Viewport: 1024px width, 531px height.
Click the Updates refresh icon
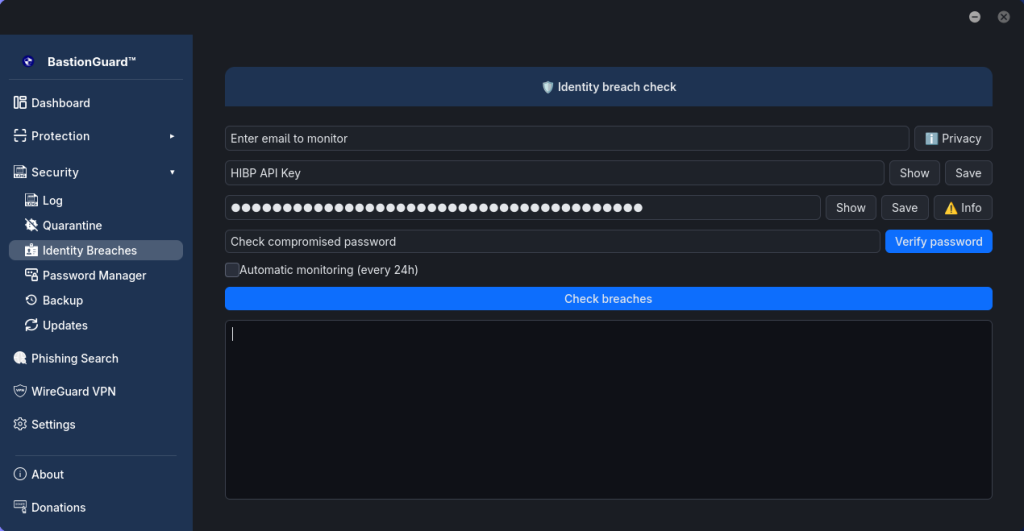pos(31,325)
